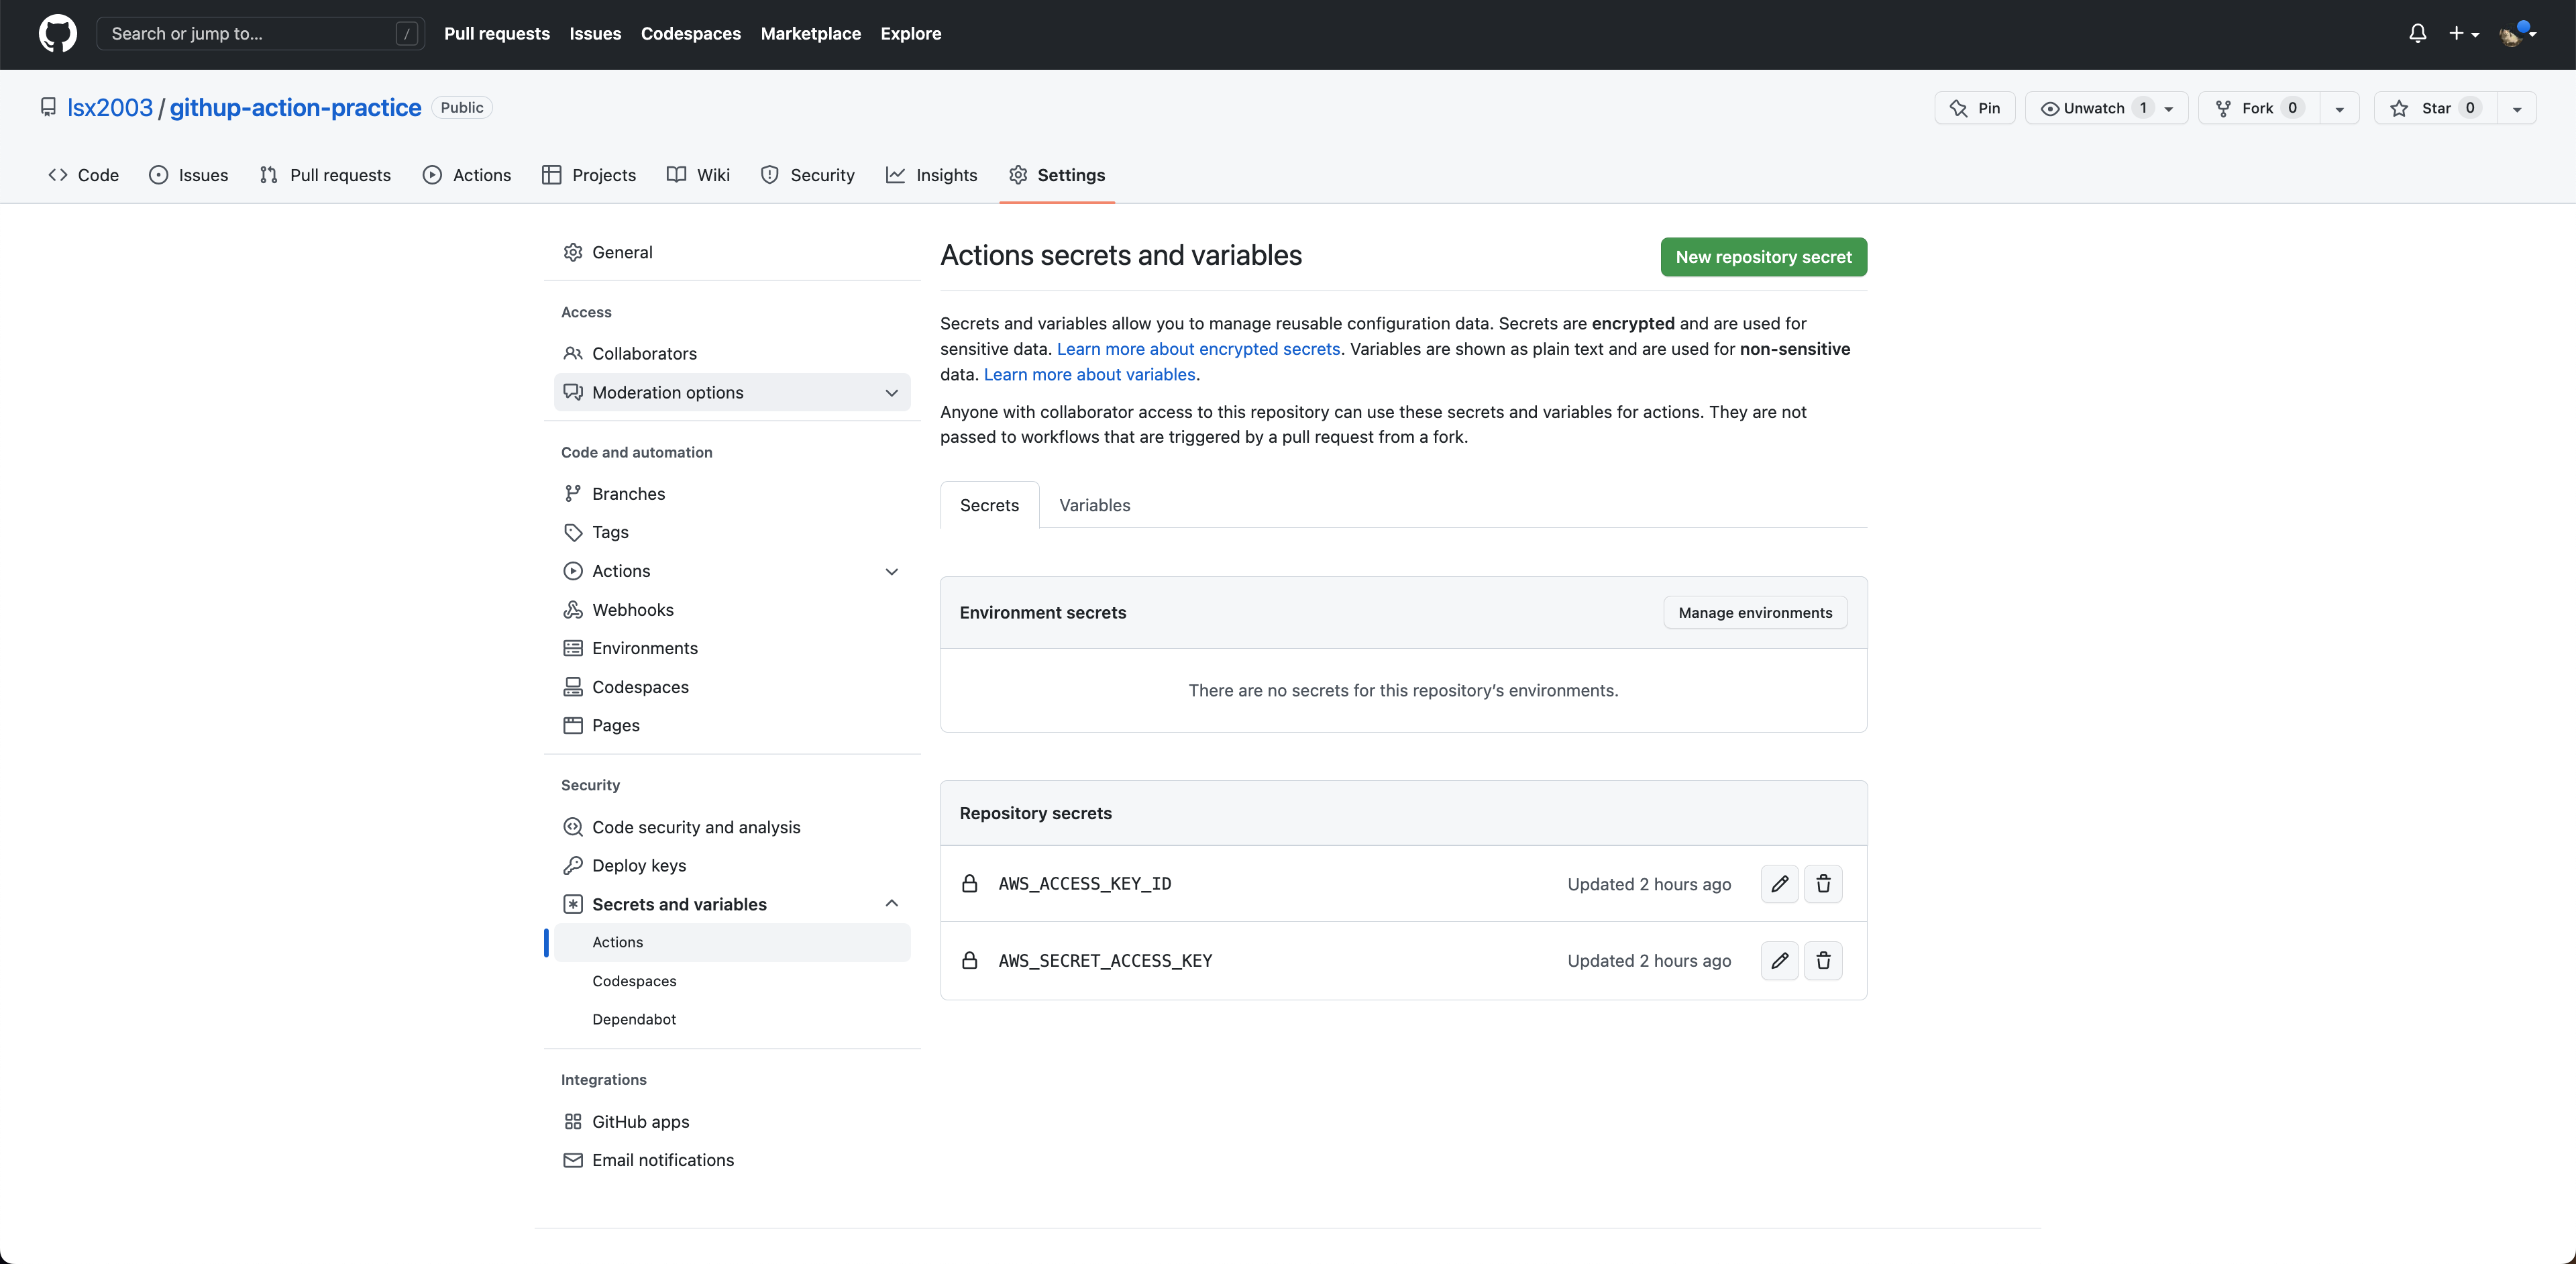This screenshot has width=2576, height=1264.
Task: Click the Code security and analysis icon
Action: click(573, 827)
